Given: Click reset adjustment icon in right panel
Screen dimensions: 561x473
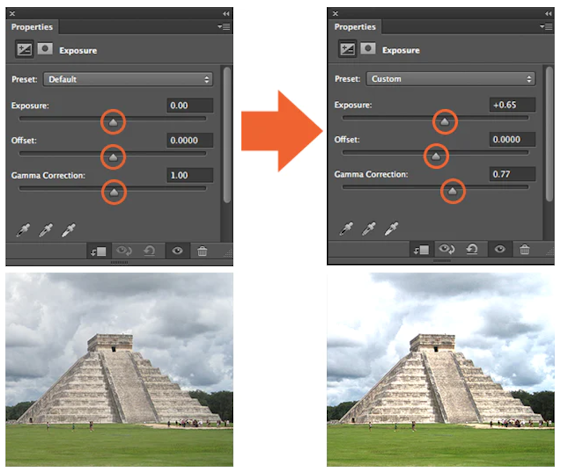Looking at the screenshot, I should point(472,249).
